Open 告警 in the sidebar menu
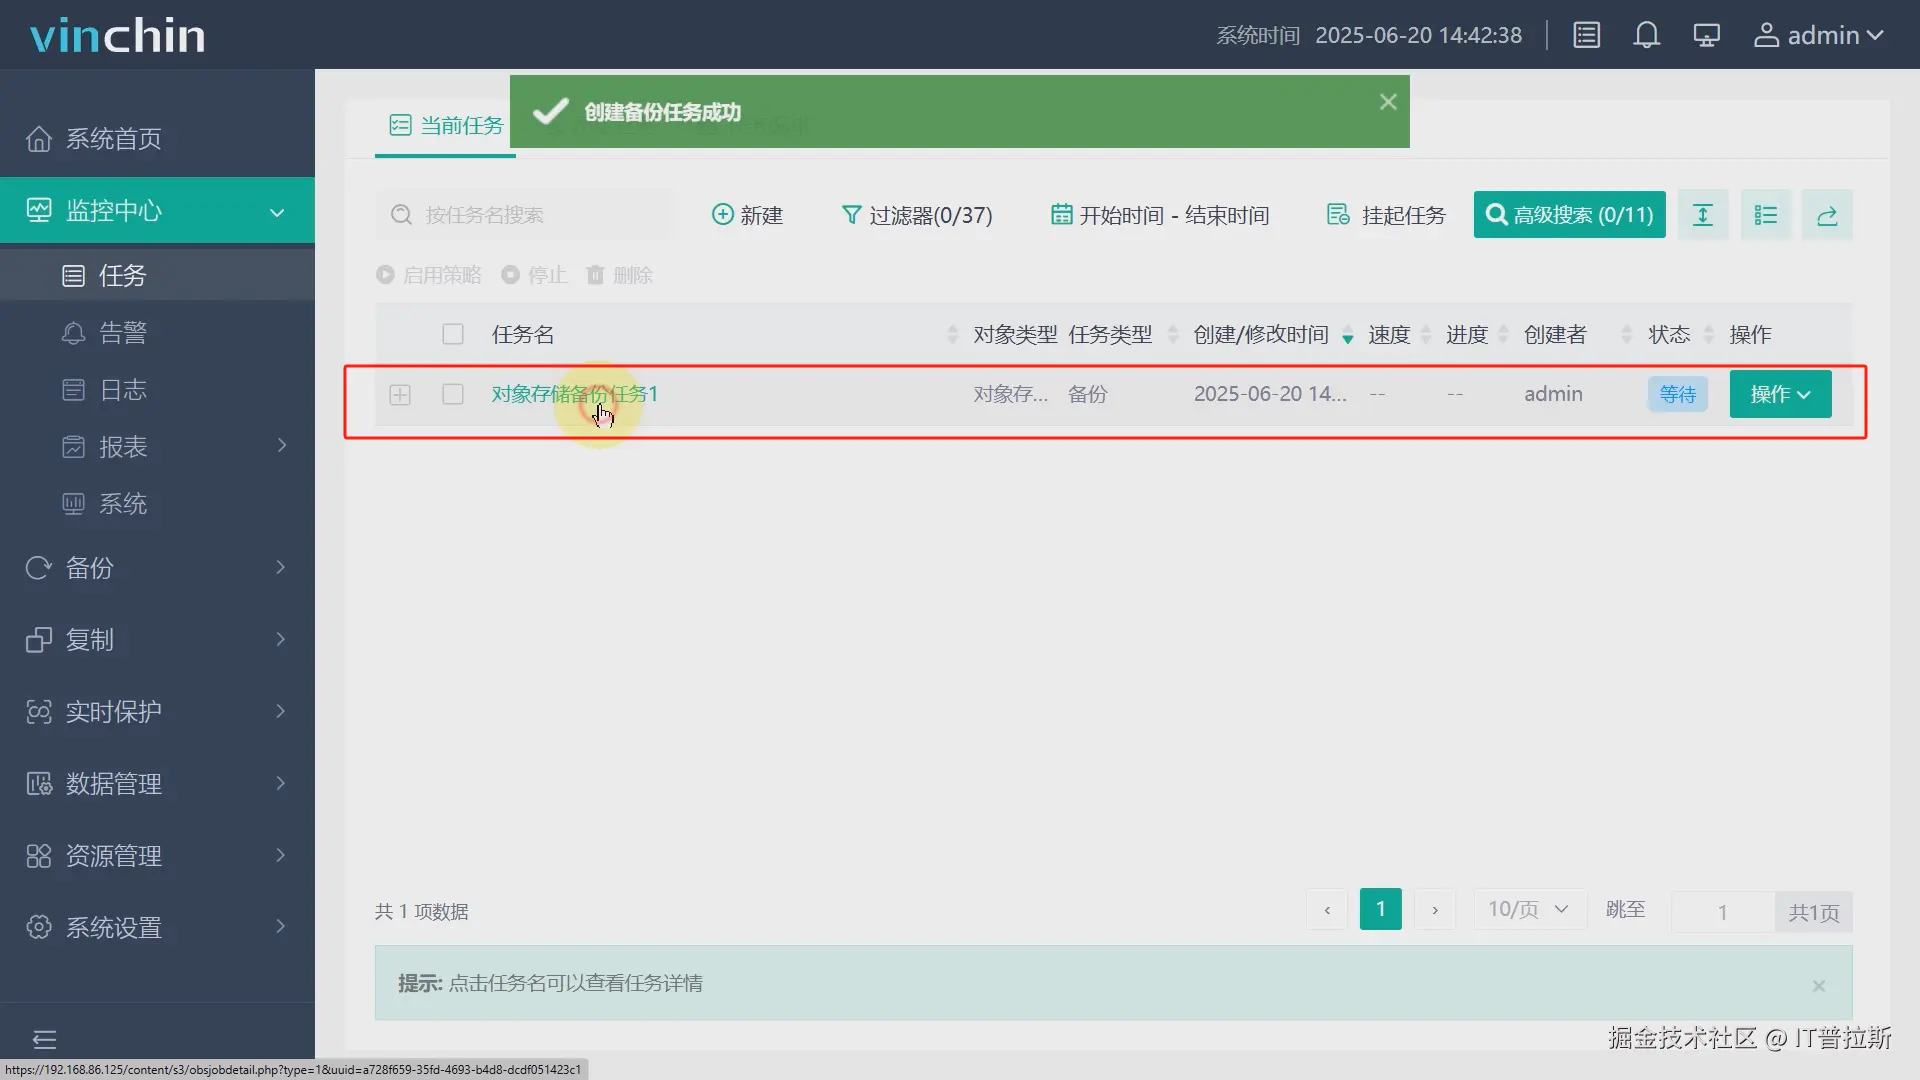1920x1080 pixels. click(x=122, y=333)
